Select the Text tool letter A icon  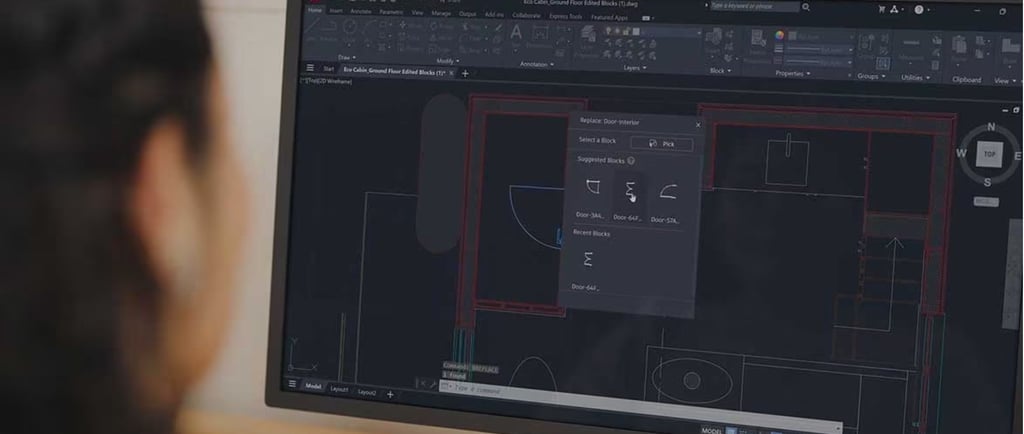coord(516,31)
